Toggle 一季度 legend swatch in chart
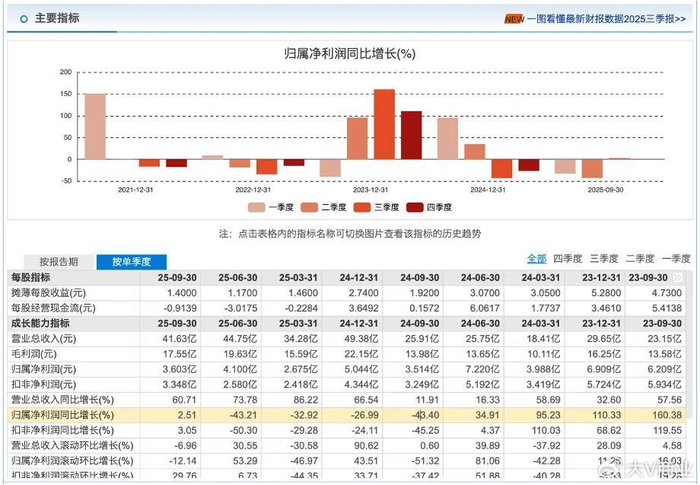700x485 pixels. pyautogui.click(x=256, y=207)
